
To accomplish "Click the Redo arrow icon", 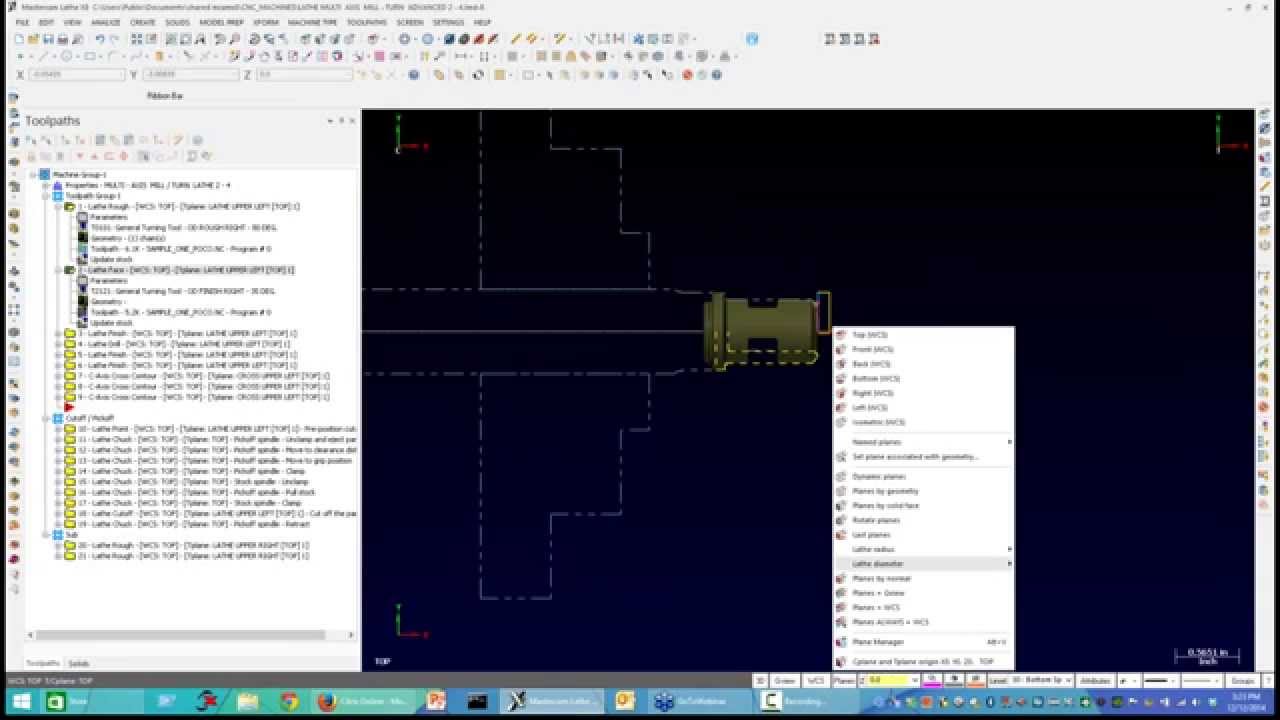I will pos(114,39).
